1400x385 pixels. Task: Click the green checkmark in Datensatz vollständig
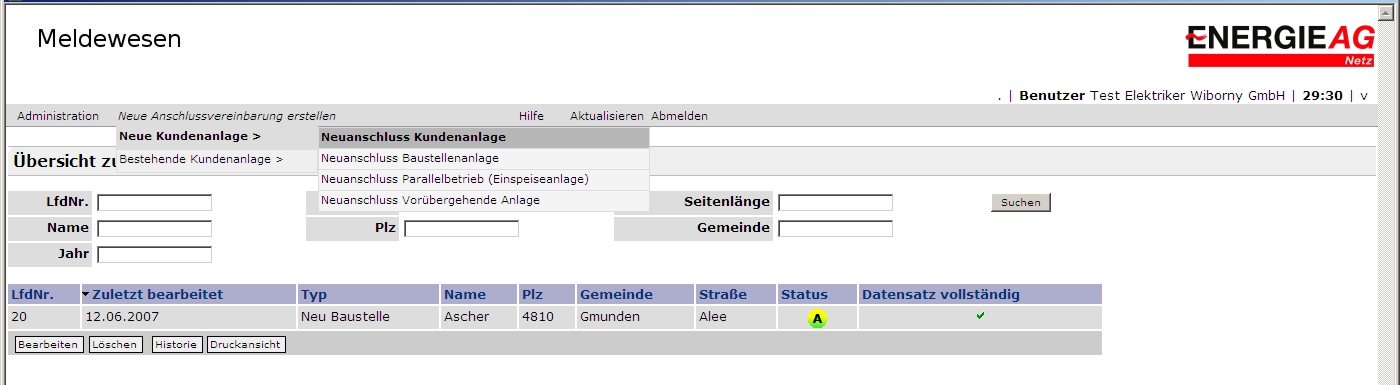[980, 316]
